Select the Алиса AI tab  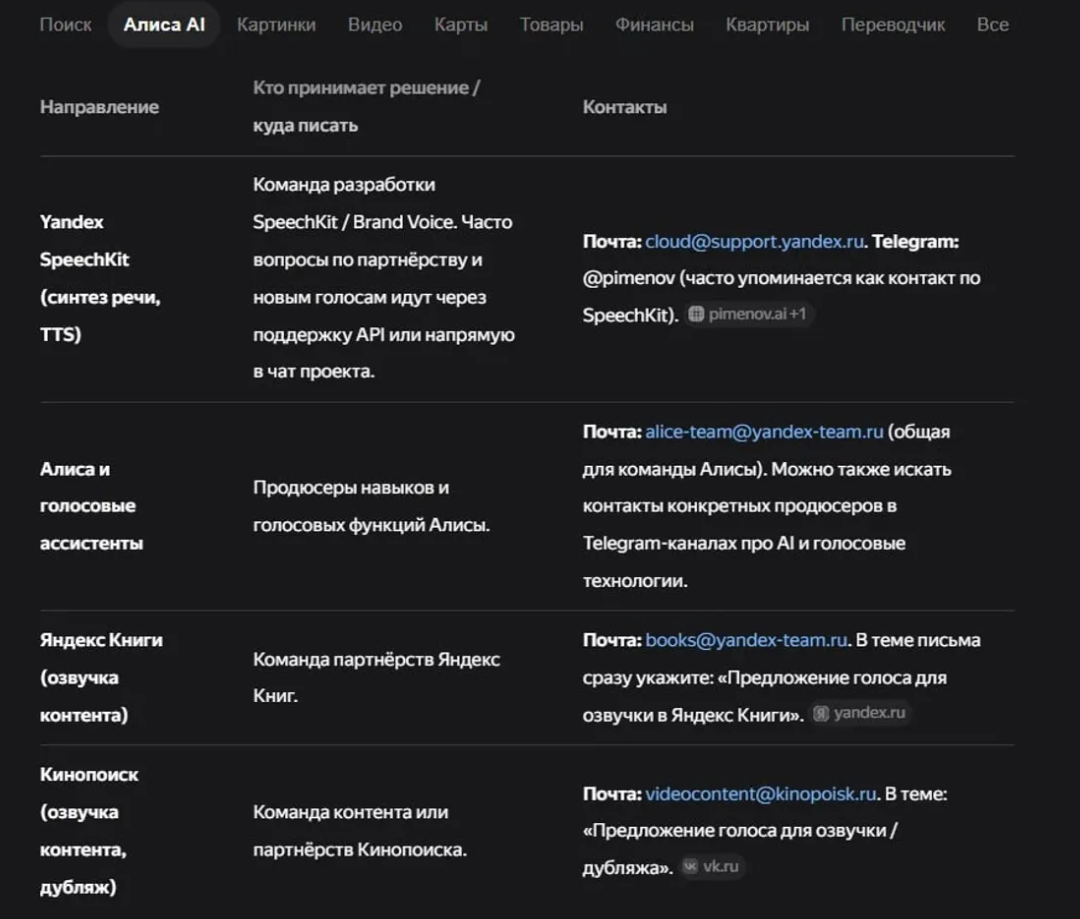[x=164, y=25]
